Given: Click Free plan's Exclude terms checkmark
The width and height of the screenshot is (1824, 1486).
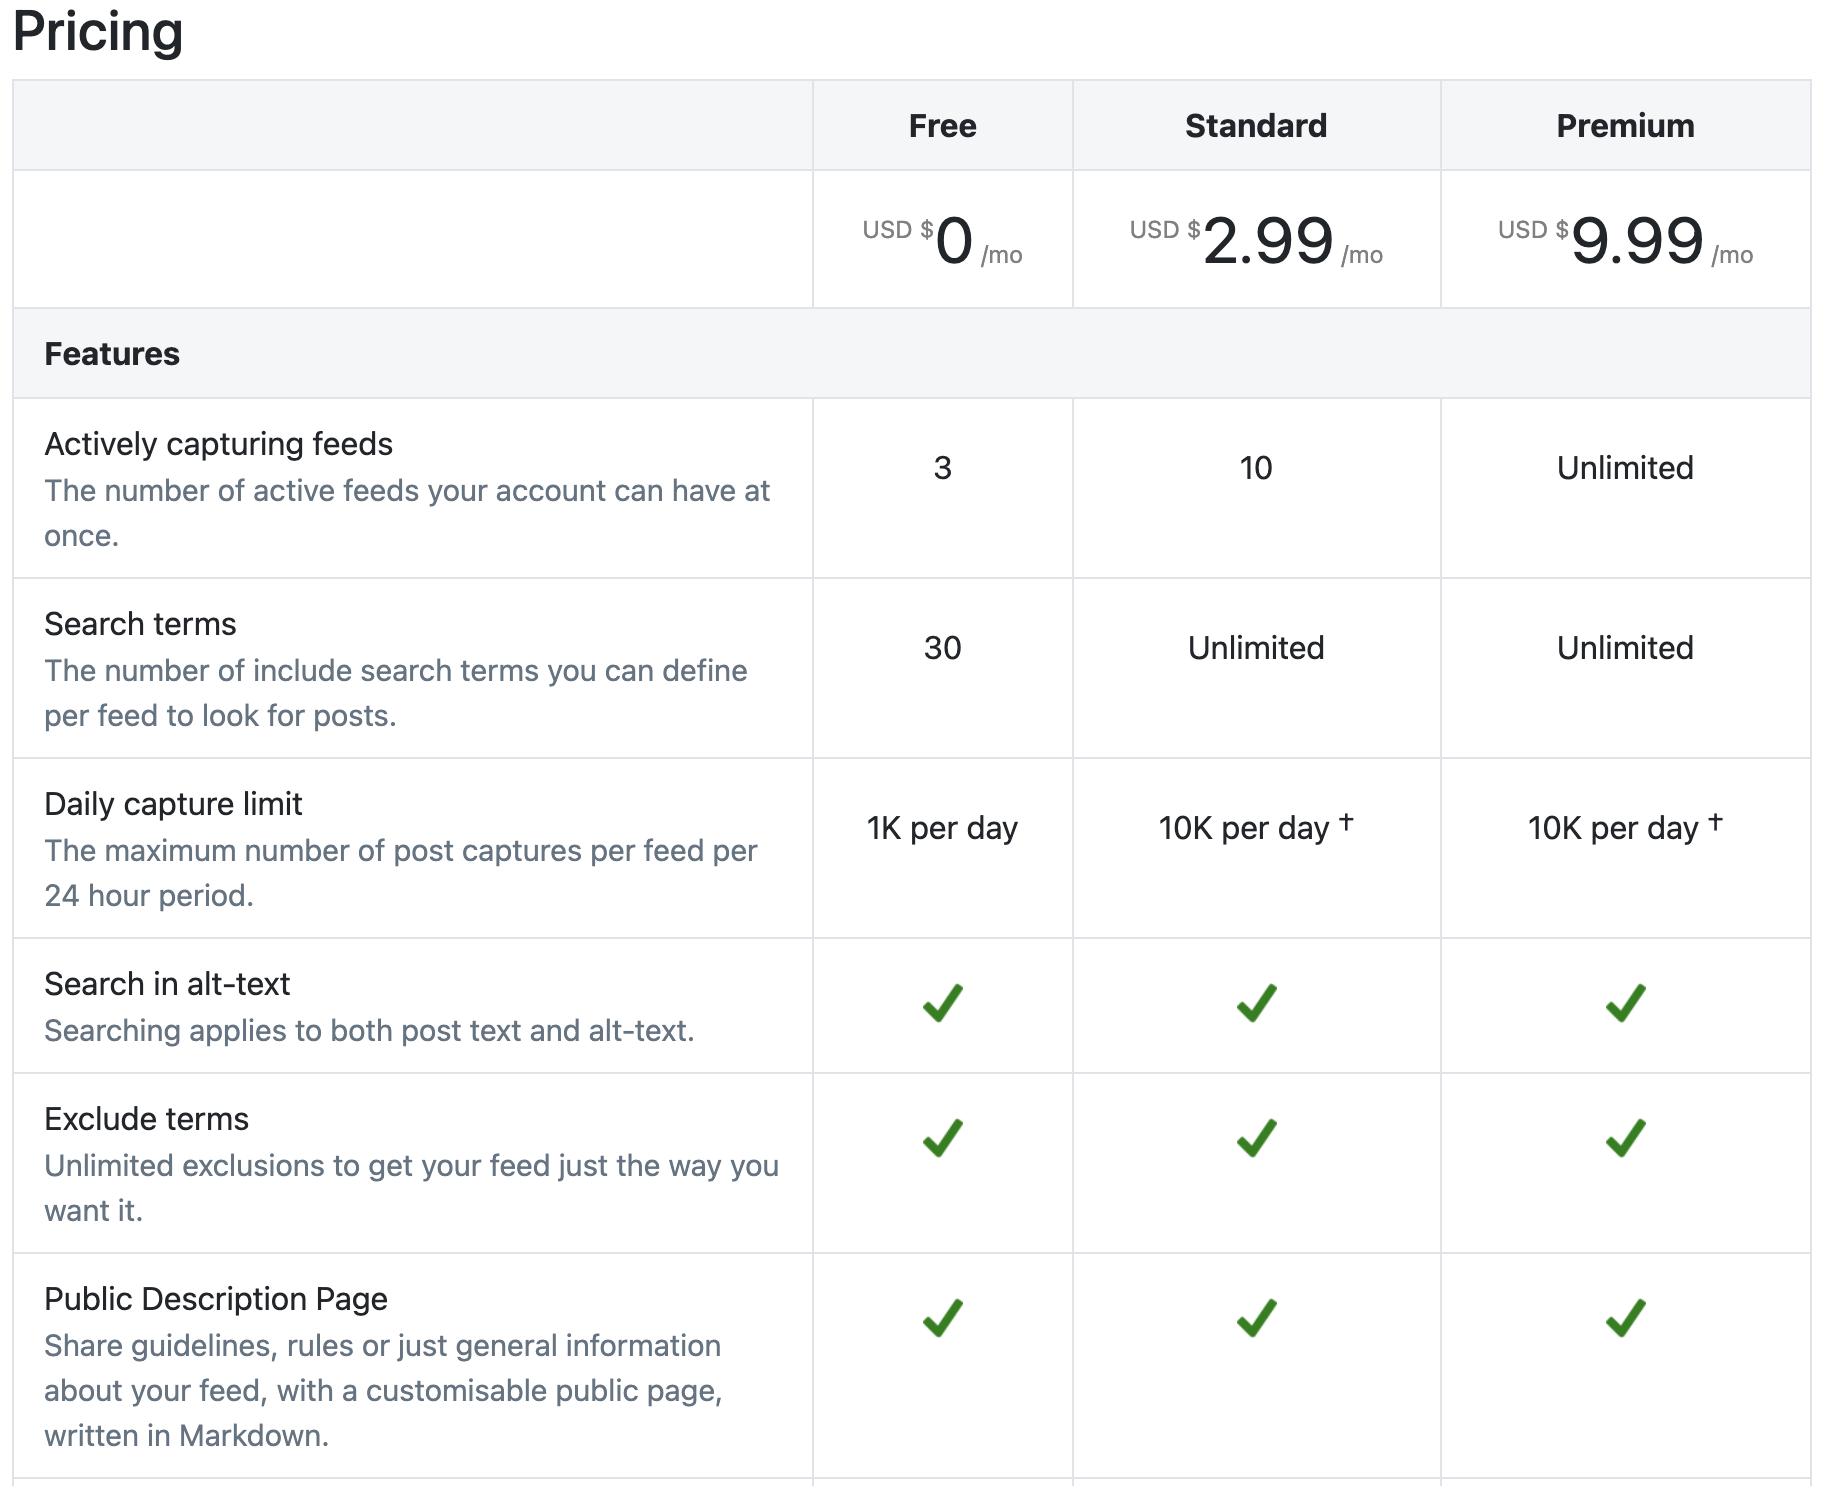Looking at the screenshot, I should click(942, 1138).
